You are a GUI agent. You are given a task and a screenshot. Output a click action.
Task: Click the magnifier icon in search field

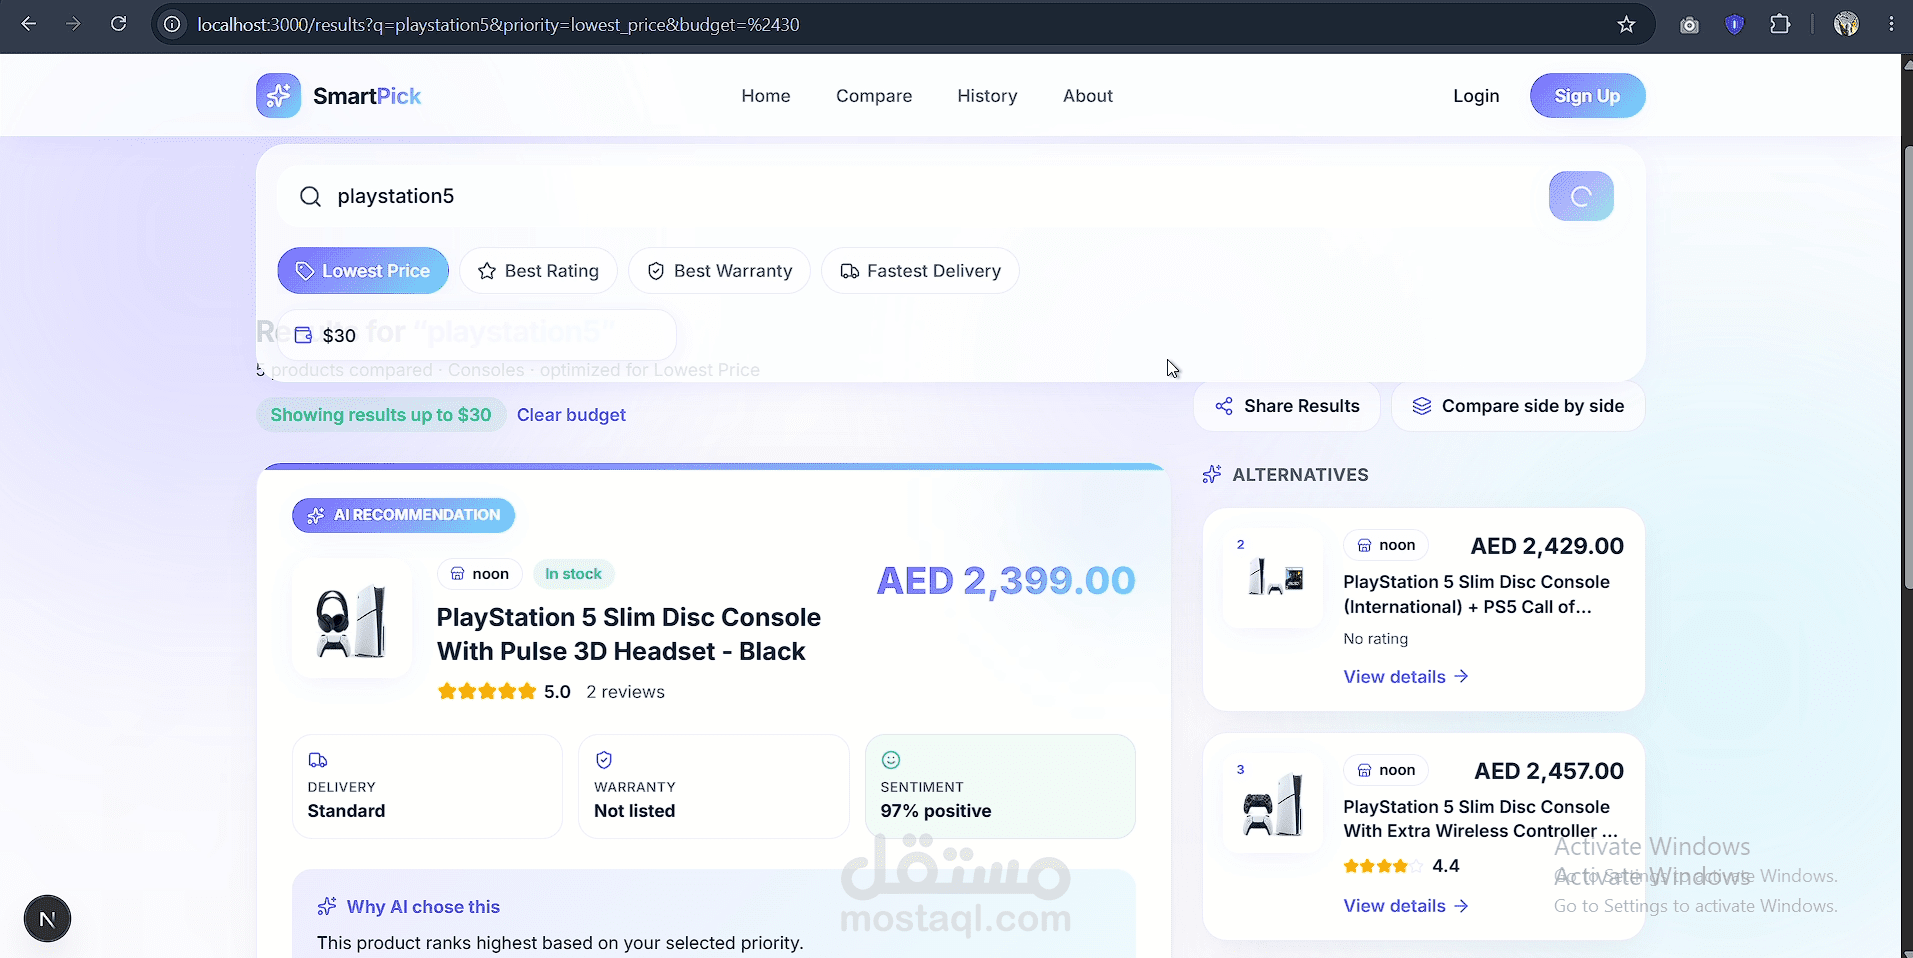(x=310, y=196)
